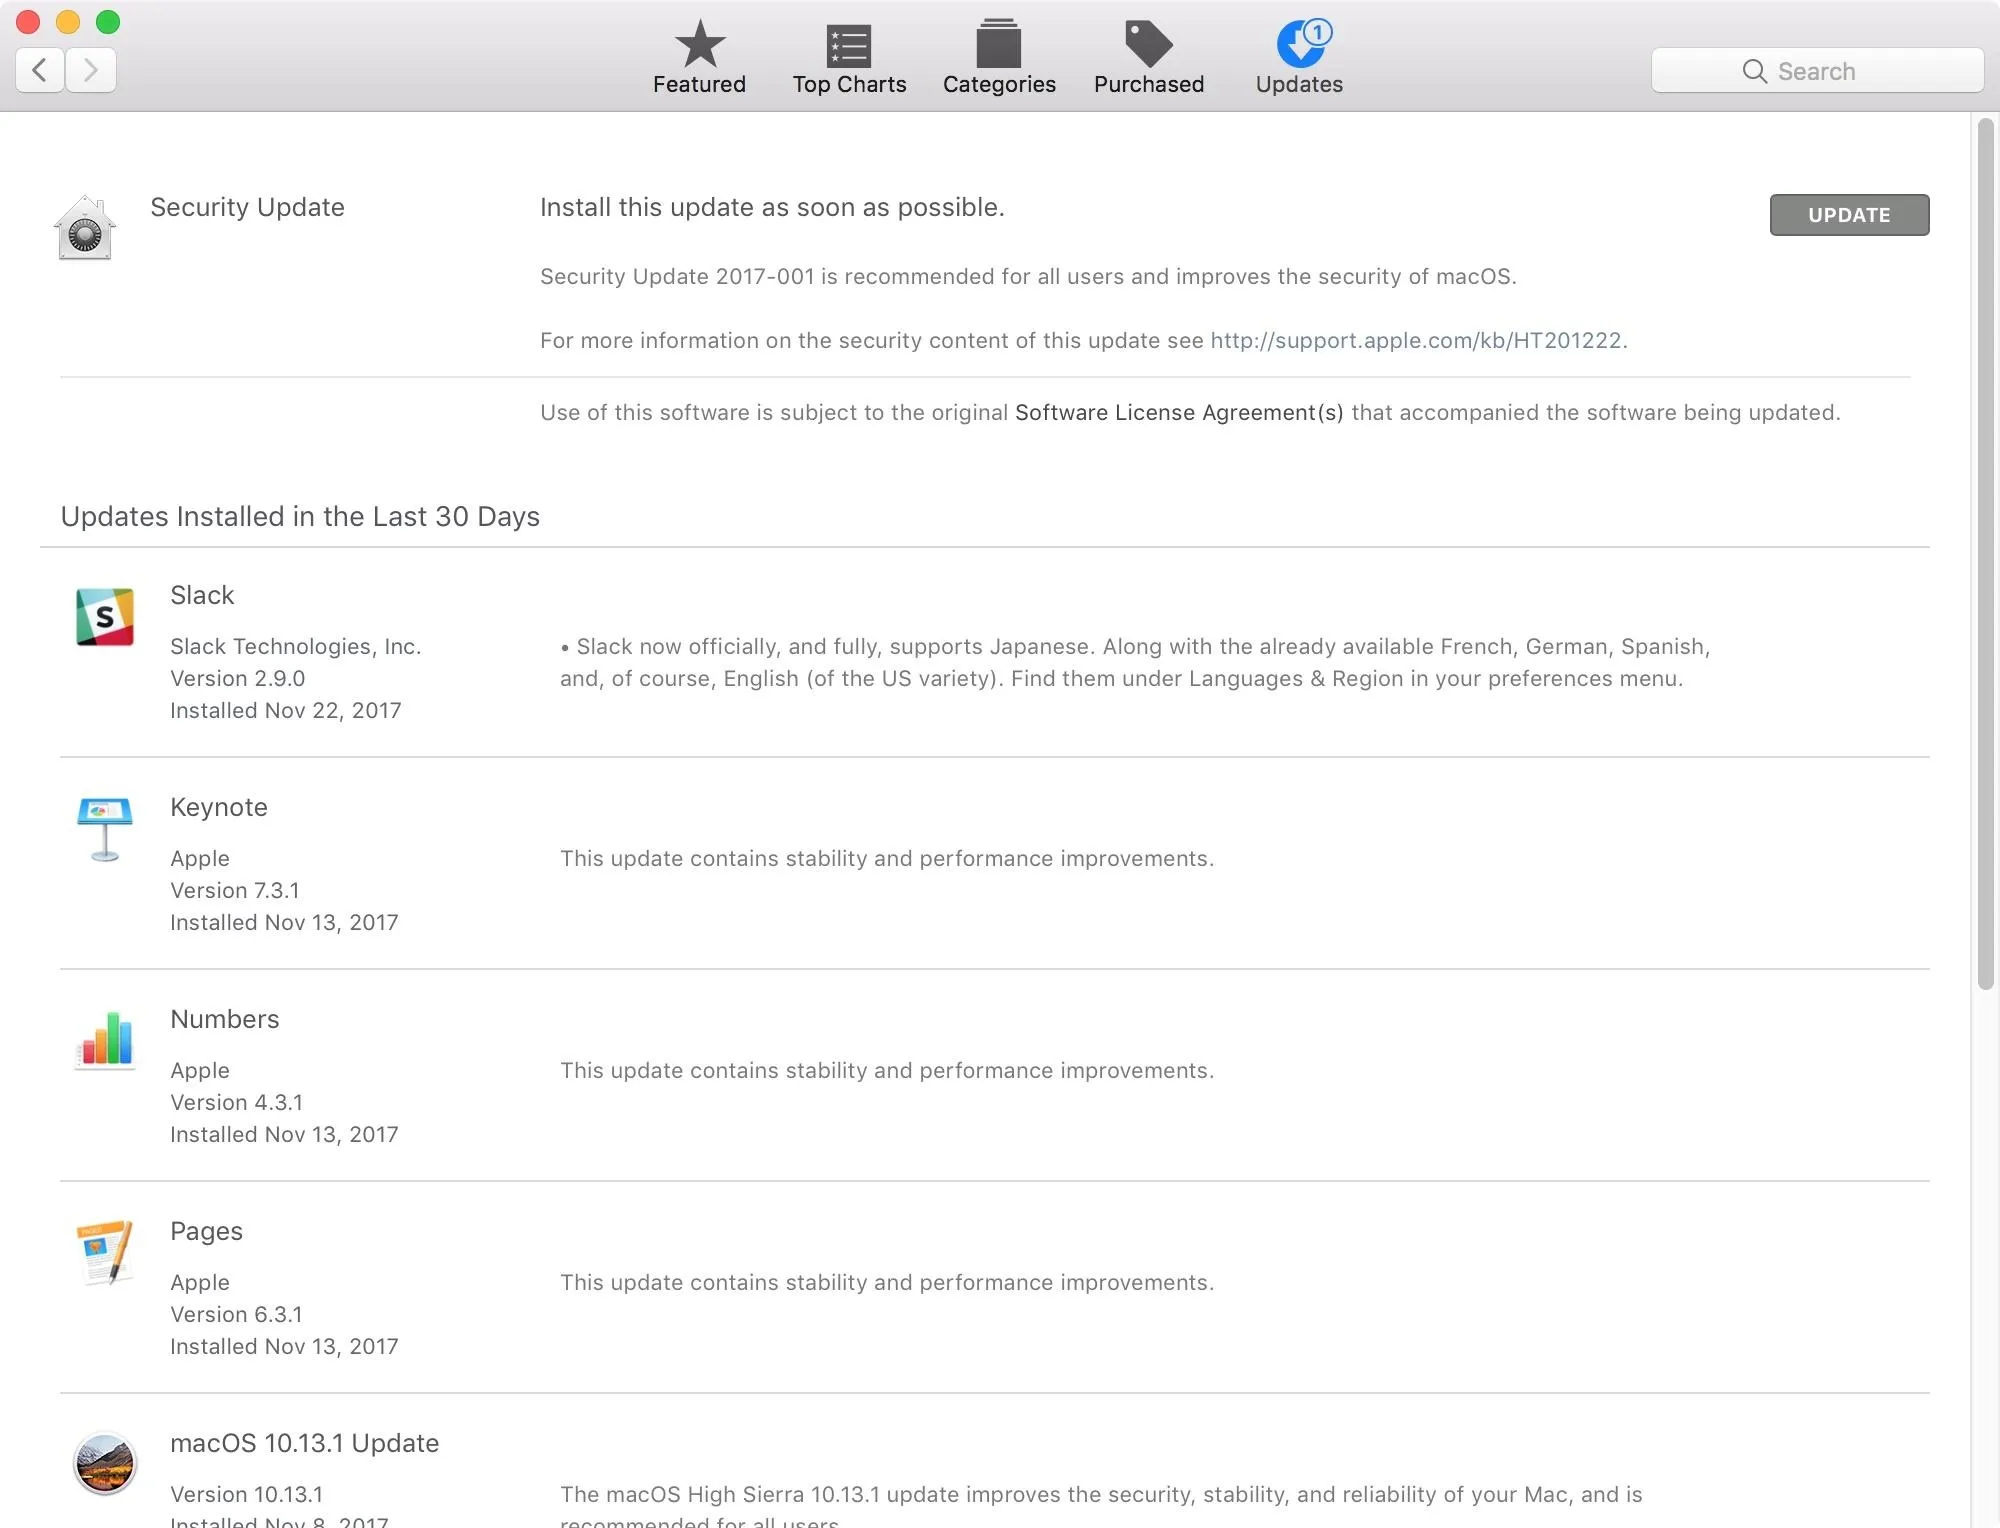Click "Version 4.3.1" under Numbers
This screenshot has height=1528, width=2000.
pyautogui.click(x=236, y=1102)
